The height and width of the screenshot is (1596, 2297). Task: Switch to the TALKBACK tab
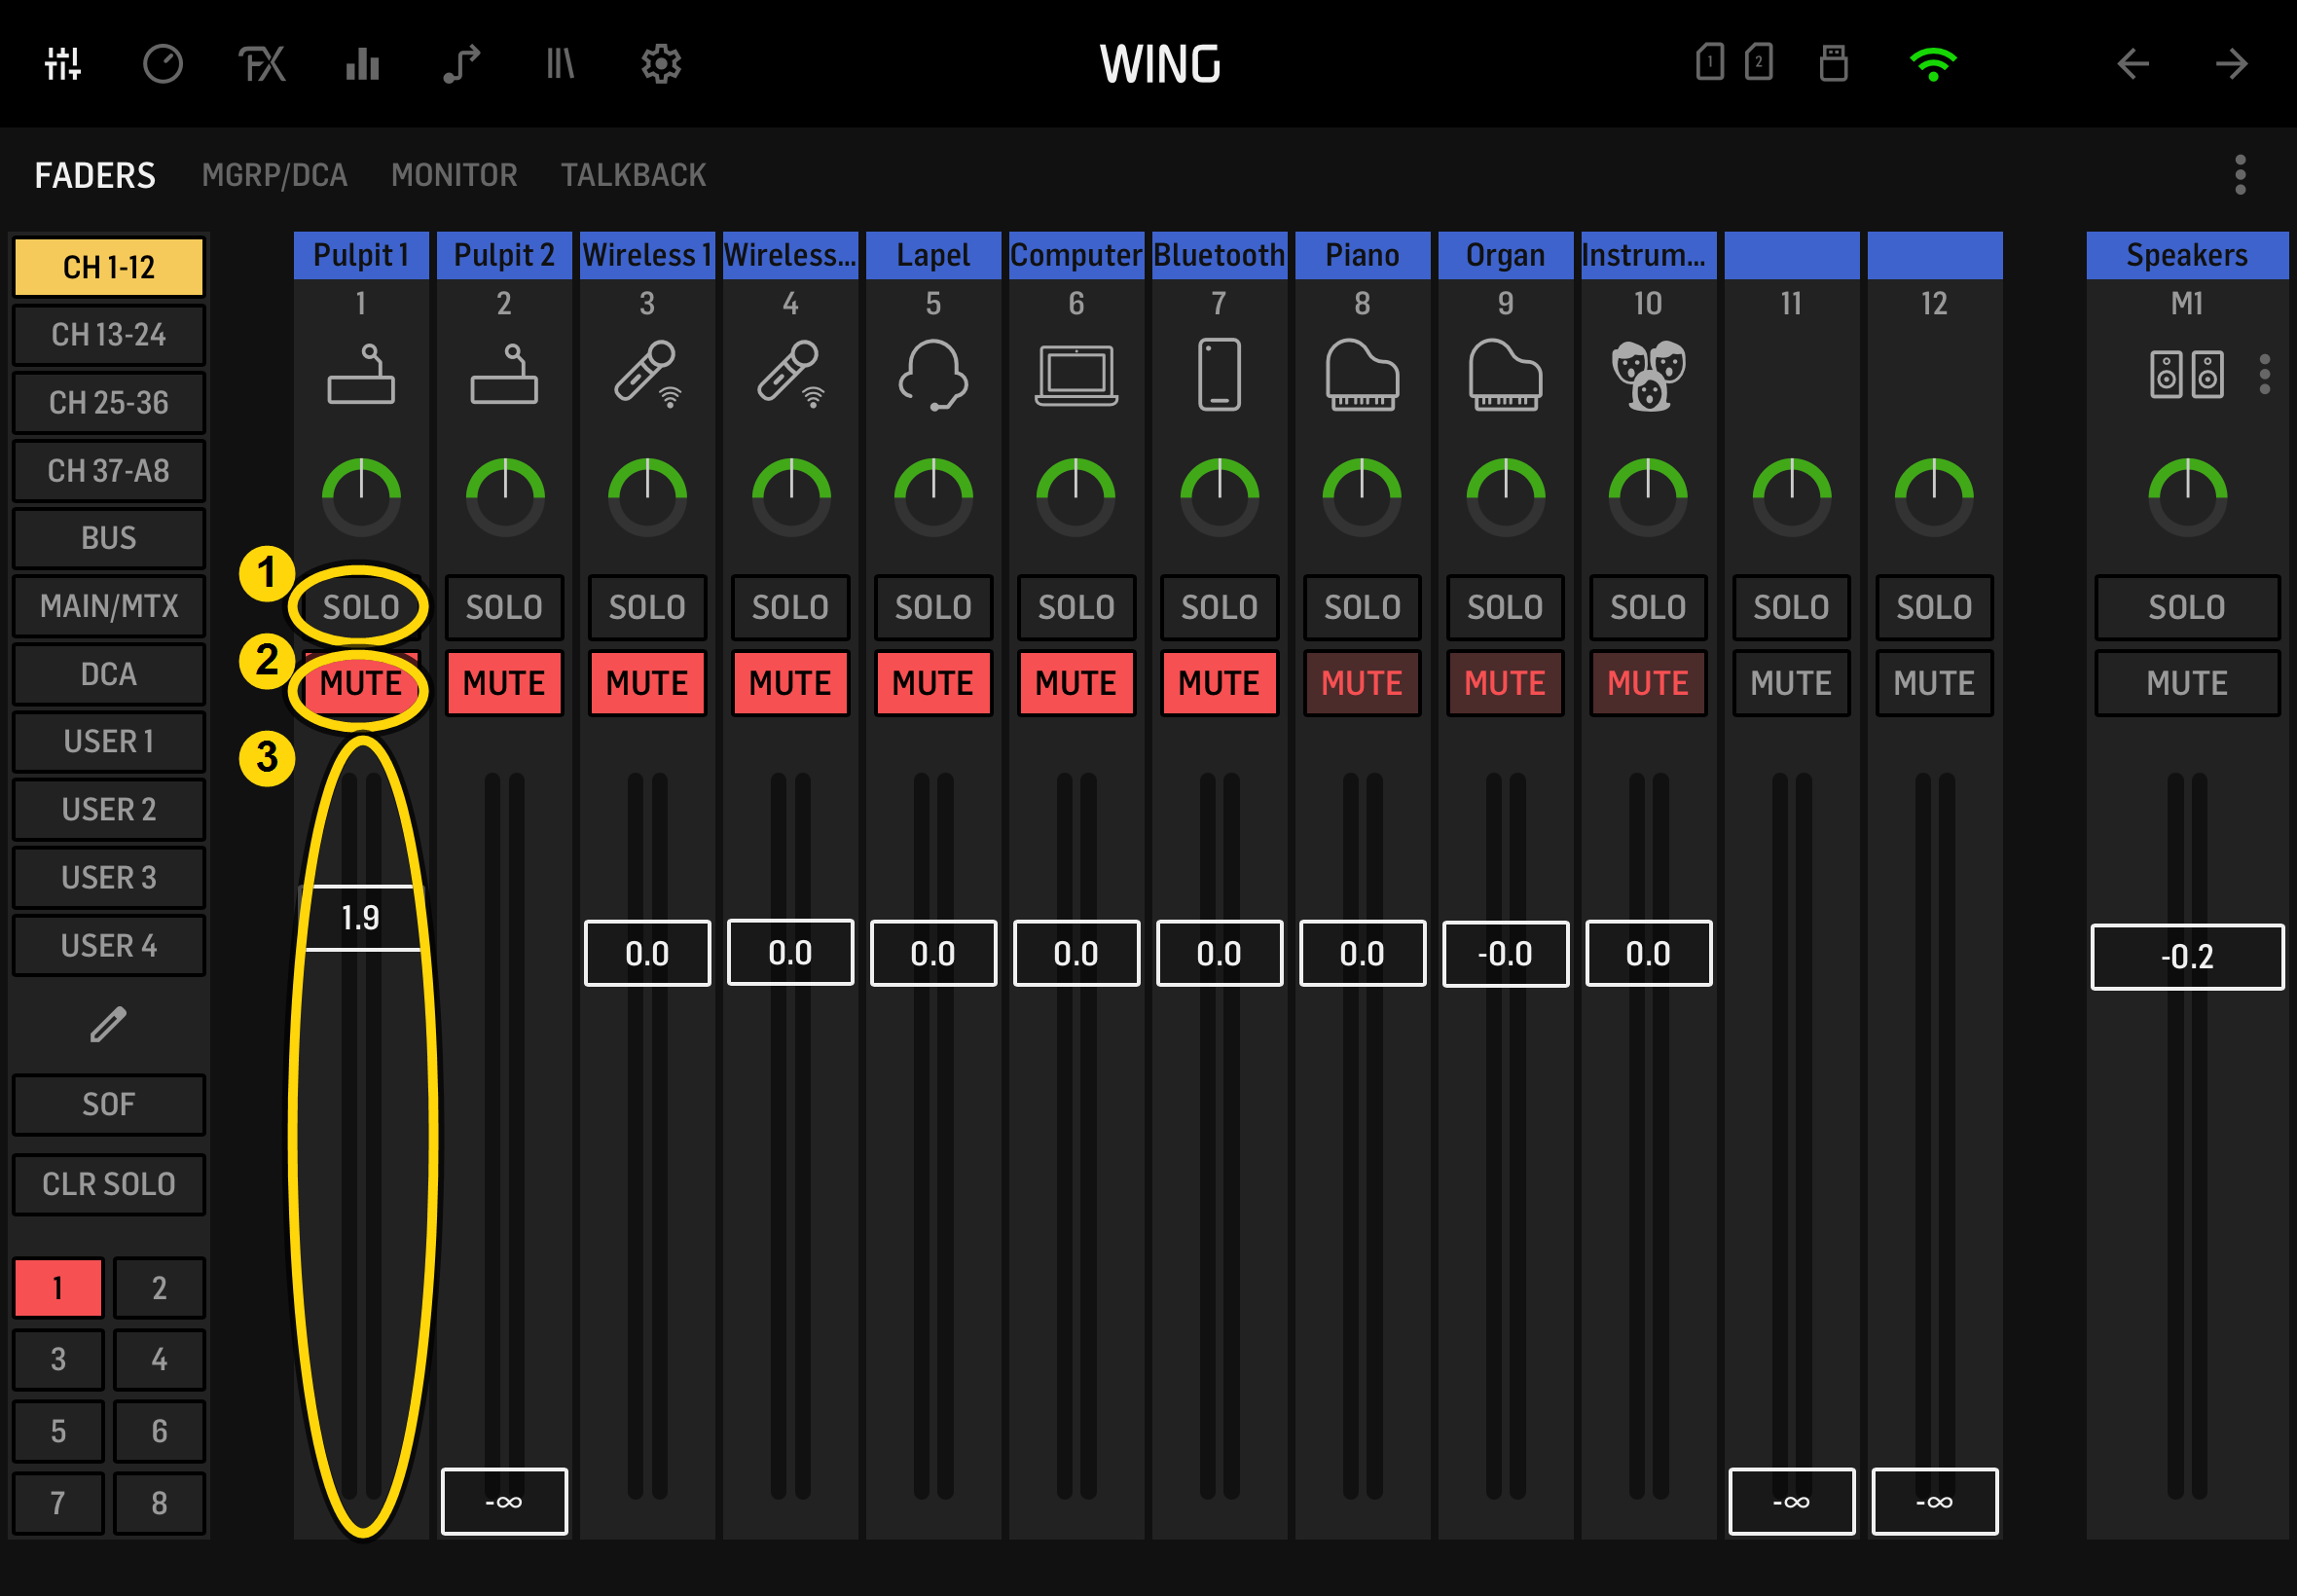(633, 175)
